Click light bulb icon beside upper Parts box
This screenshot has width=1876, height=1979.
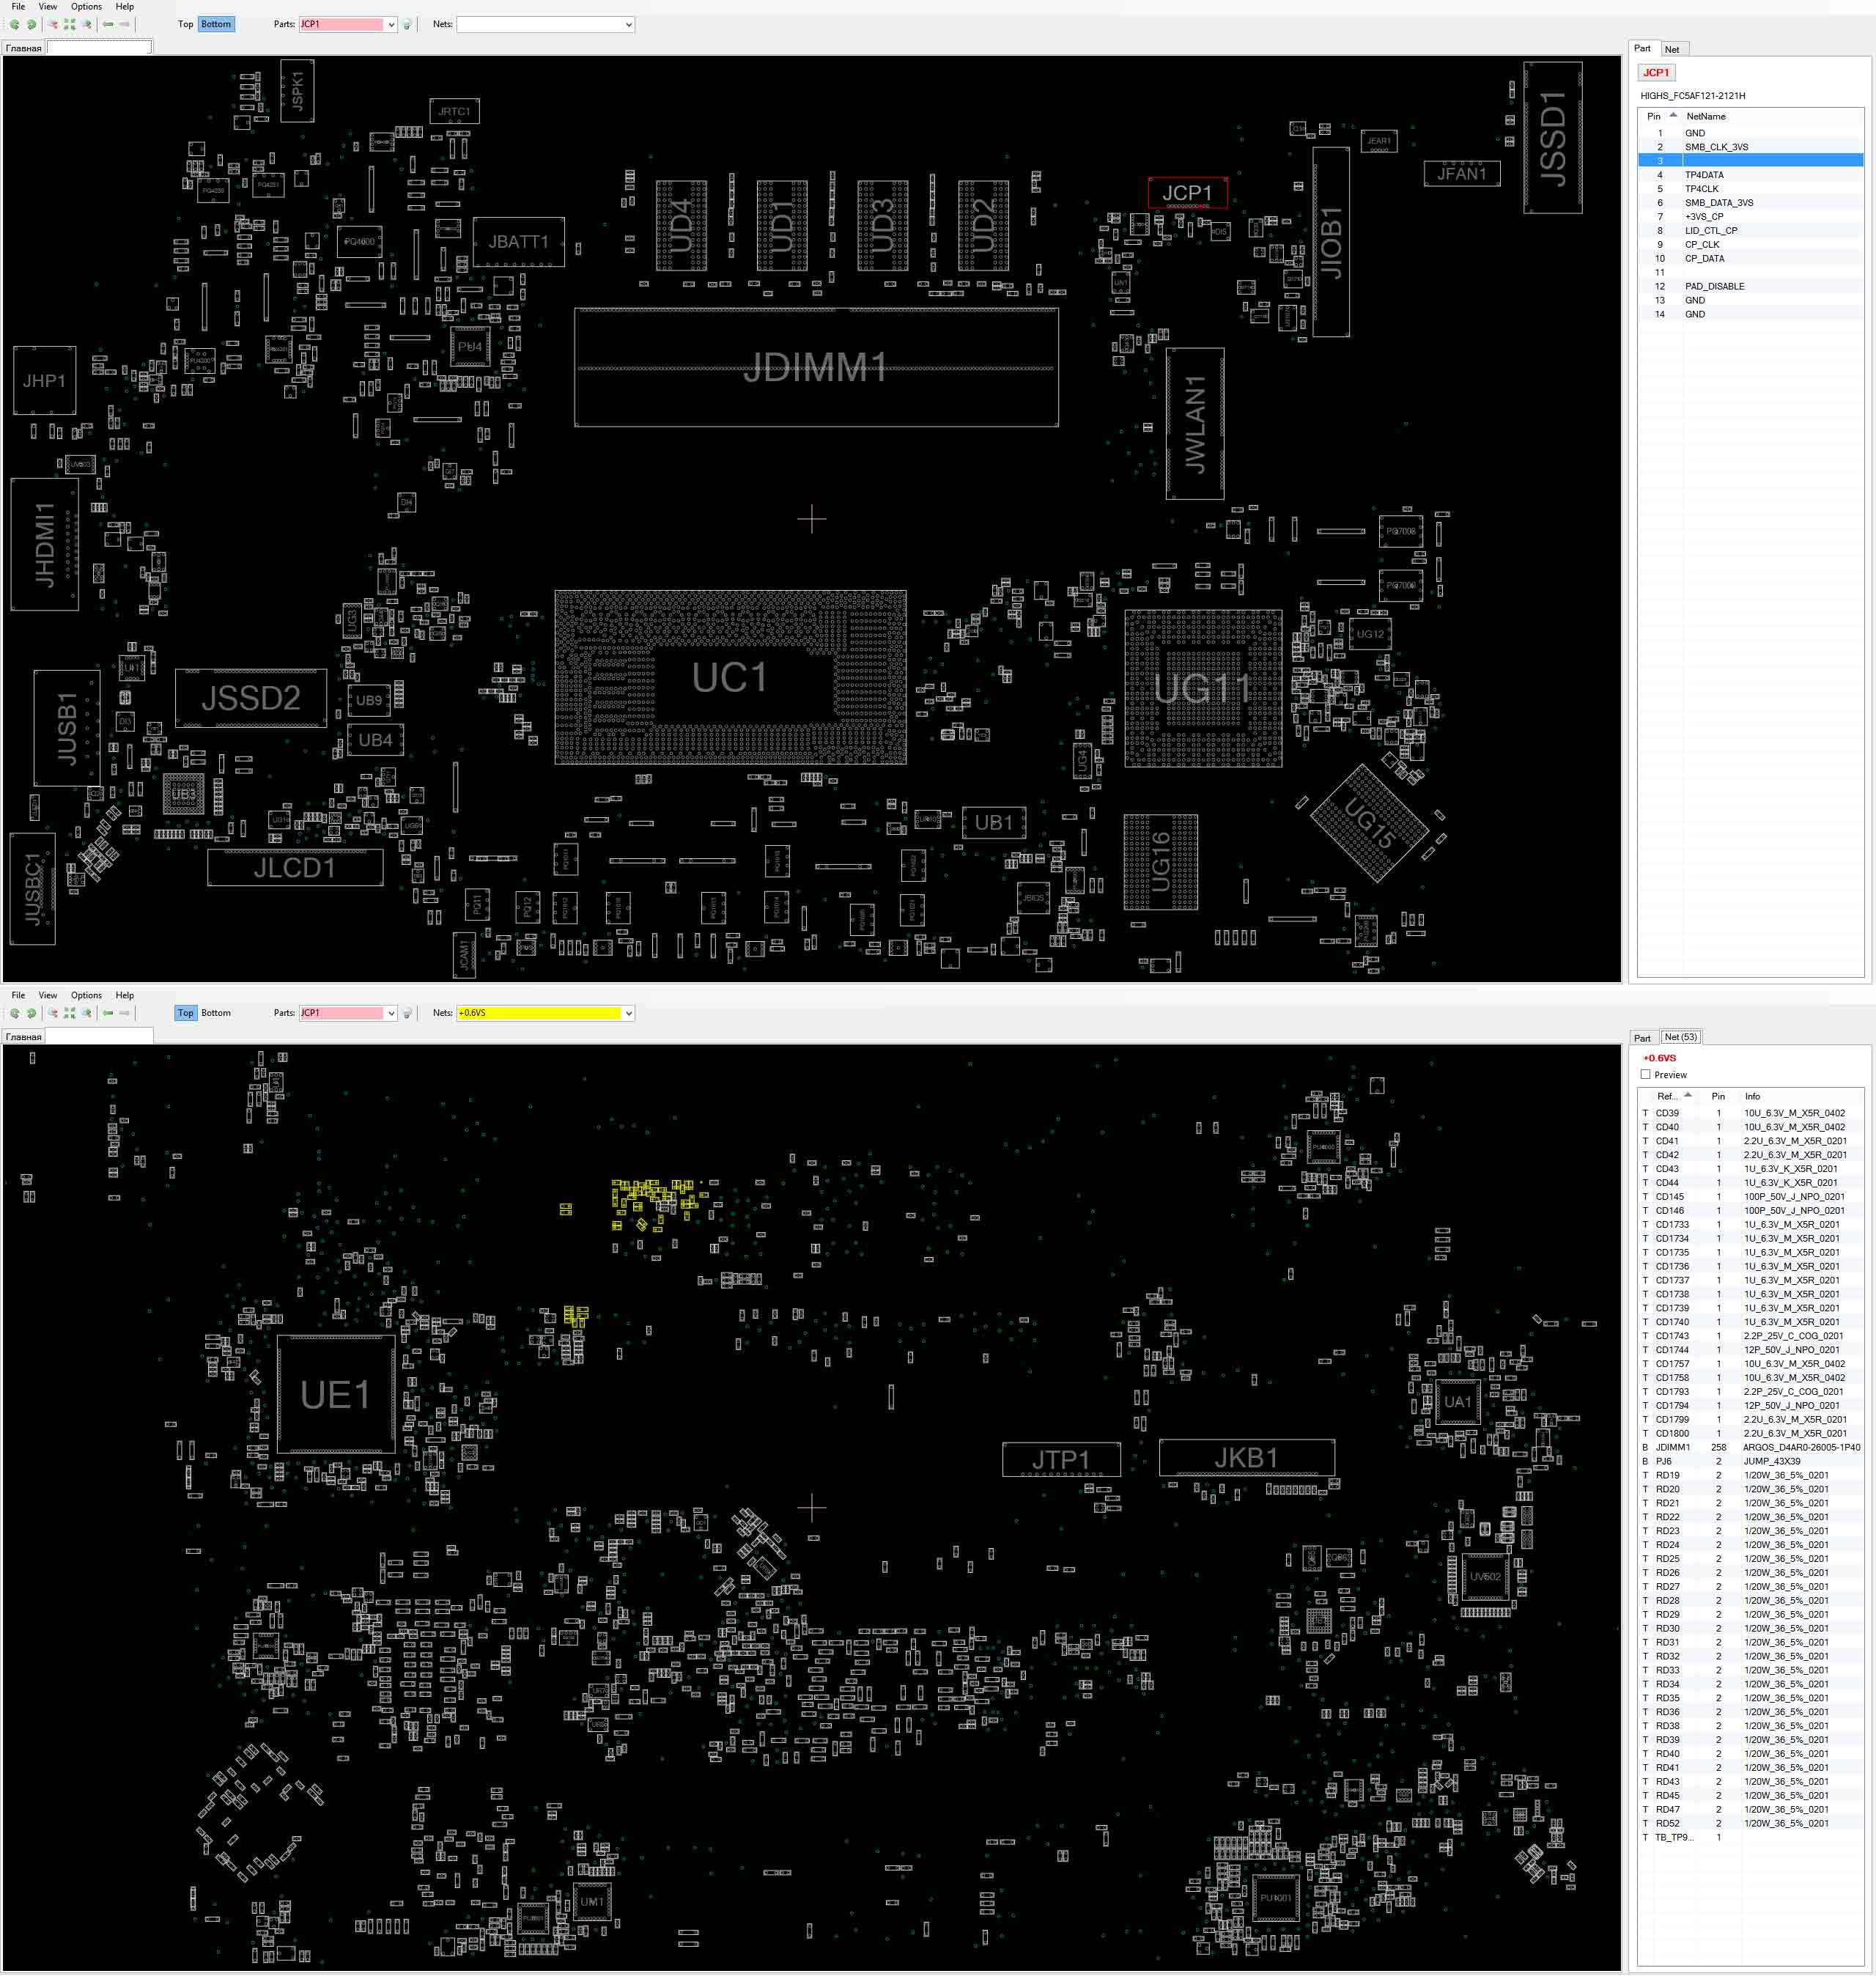click(x=407, y=25)
